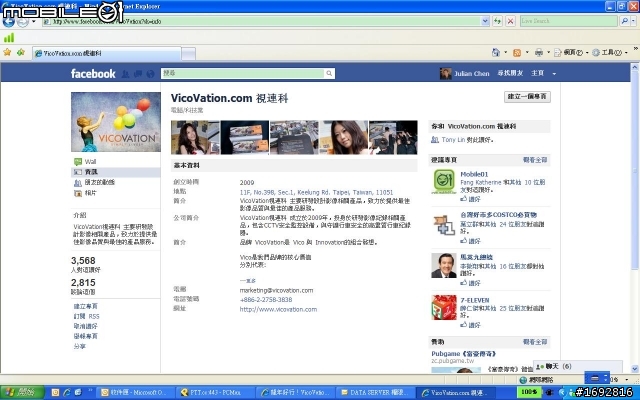Open see-all link for suggested pages
The height and width of the screenshot is (400, 640).
click(535, 160)
